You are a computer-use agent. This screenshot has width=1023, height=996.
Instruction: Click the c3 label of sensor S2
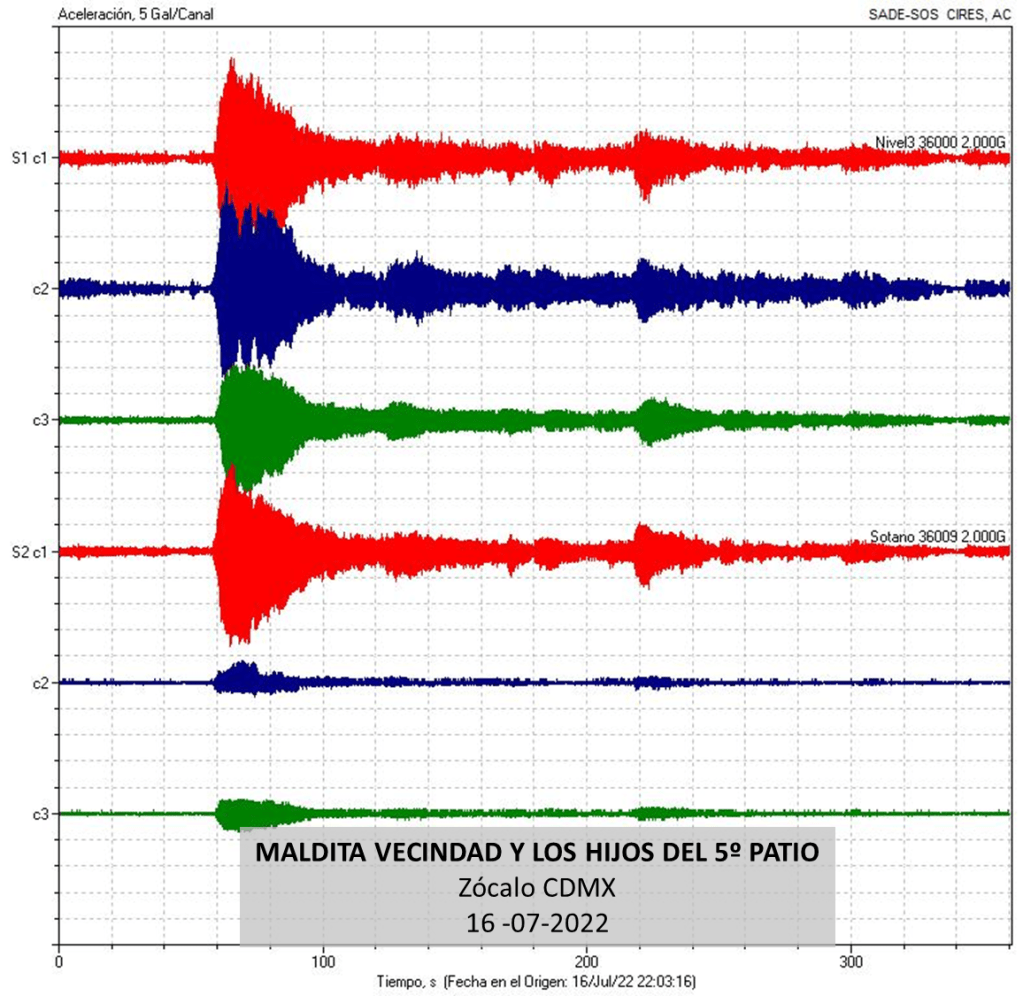click(x=40, y=814)
